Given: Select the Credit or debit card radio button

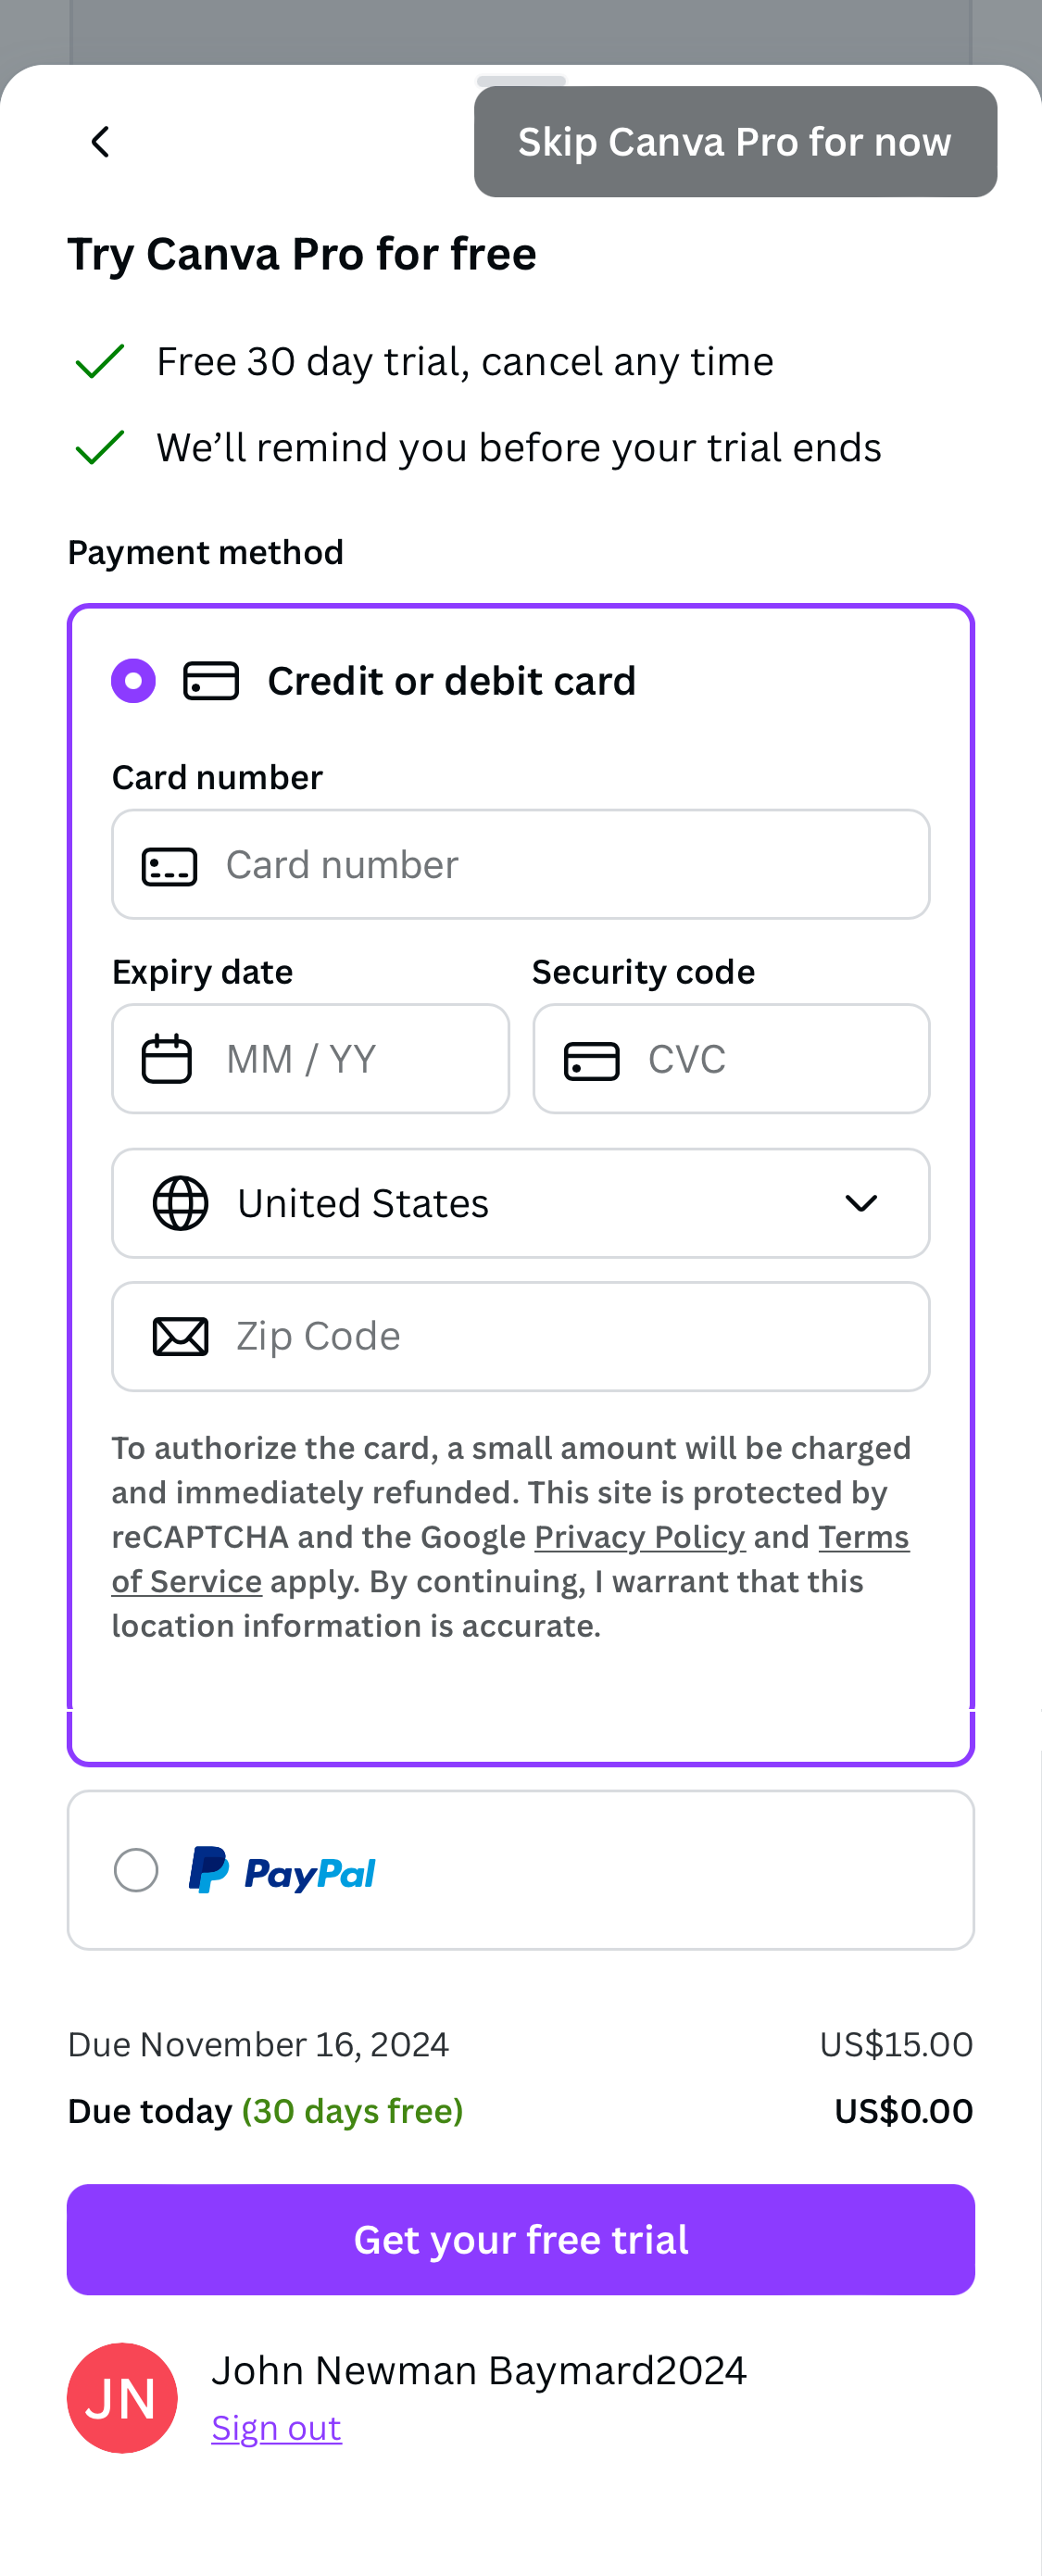Looking at the screenshot, I should [133, 679].
